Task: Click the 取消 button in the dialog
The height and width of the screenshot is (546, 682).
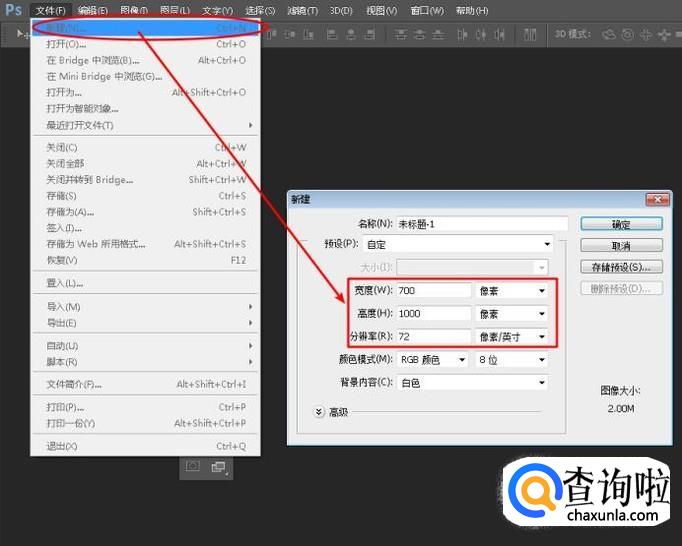Action: point(622,245)
